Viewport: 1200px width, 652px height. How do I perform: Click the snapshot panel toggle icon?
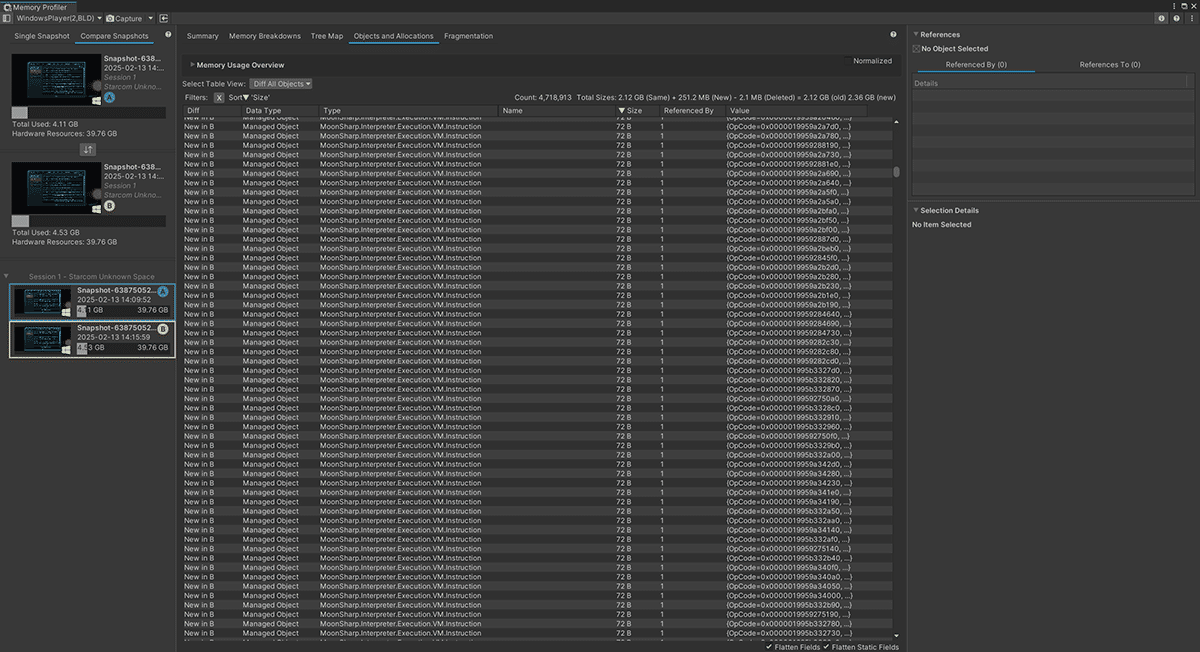(x=7, y=18)
